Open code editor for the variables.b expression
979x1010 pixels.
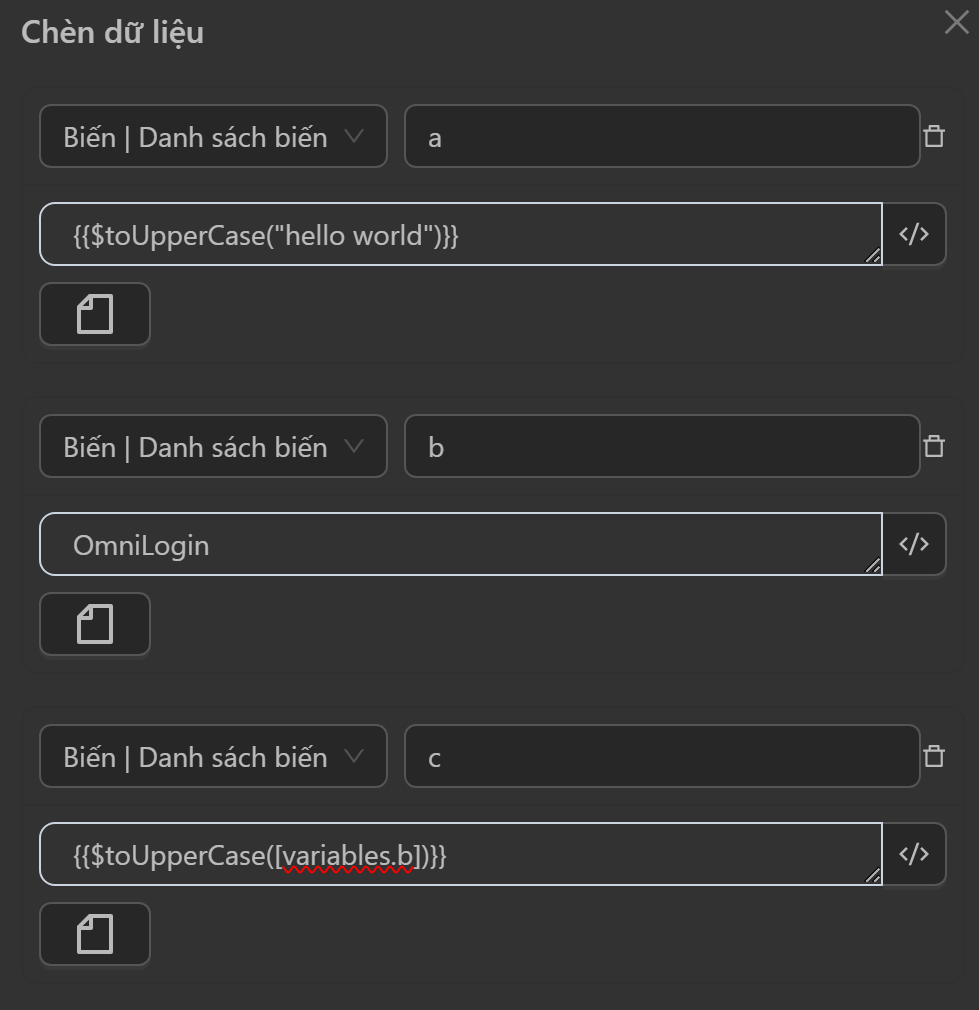(x=914, y=855)
